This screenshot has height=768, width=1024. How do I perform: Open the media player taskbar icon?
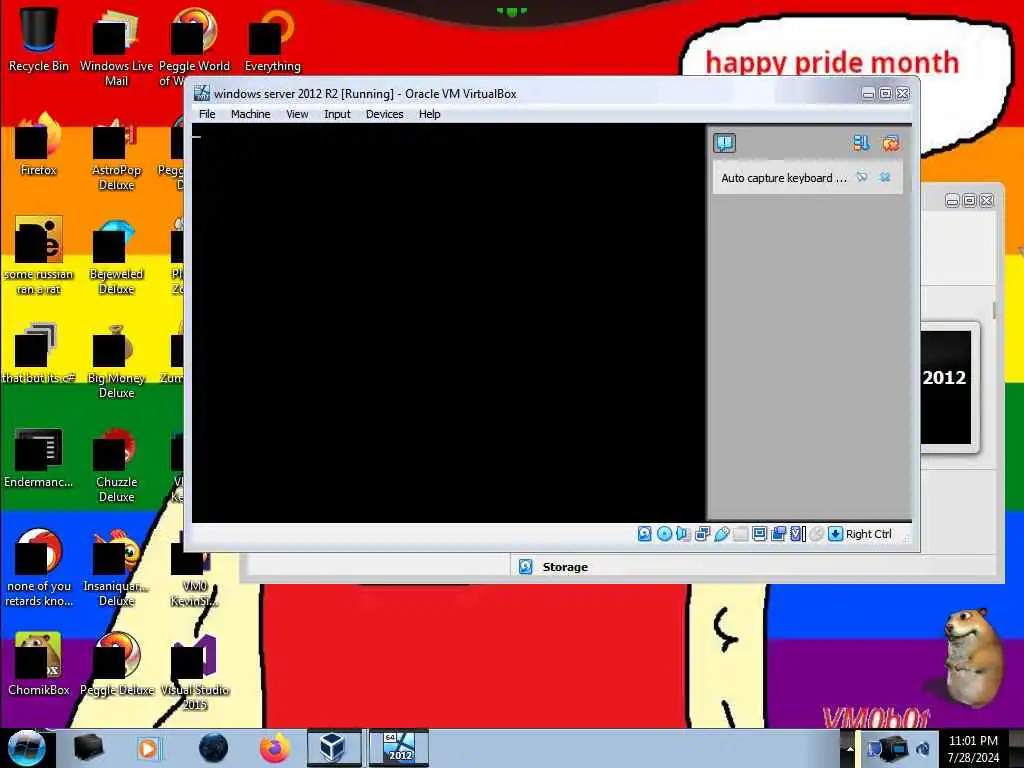click(x=148, y=748)
